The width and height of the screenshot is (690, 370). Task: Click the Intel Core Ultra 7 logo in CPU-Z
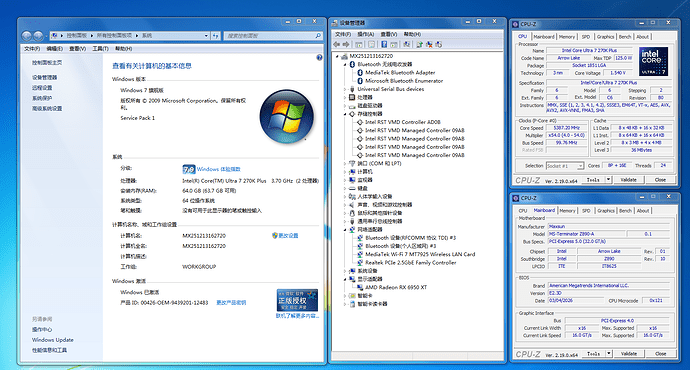tap(653, 62)
